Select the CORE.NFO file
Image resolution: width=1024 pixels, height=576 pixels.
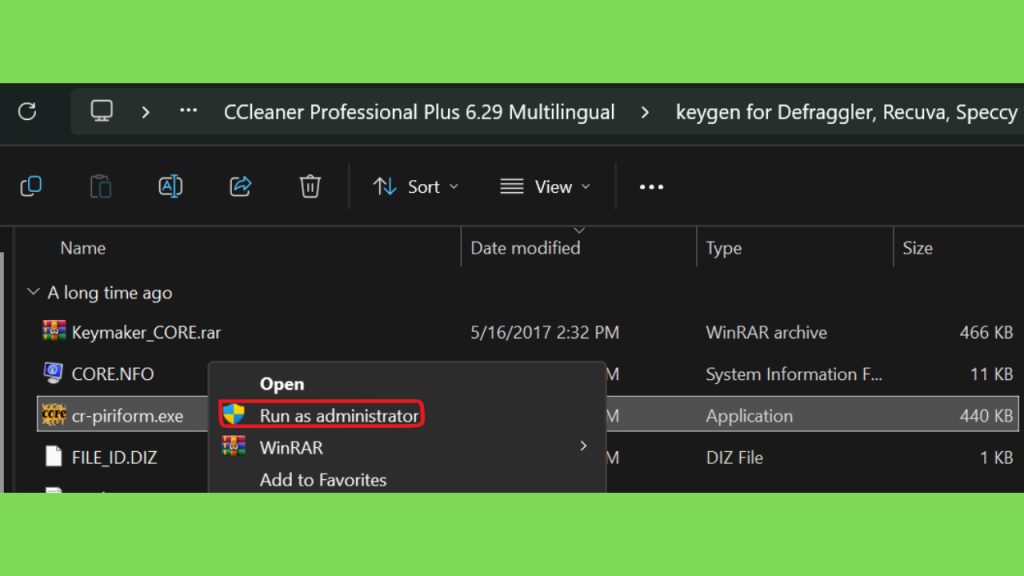(x=112, y=374)
